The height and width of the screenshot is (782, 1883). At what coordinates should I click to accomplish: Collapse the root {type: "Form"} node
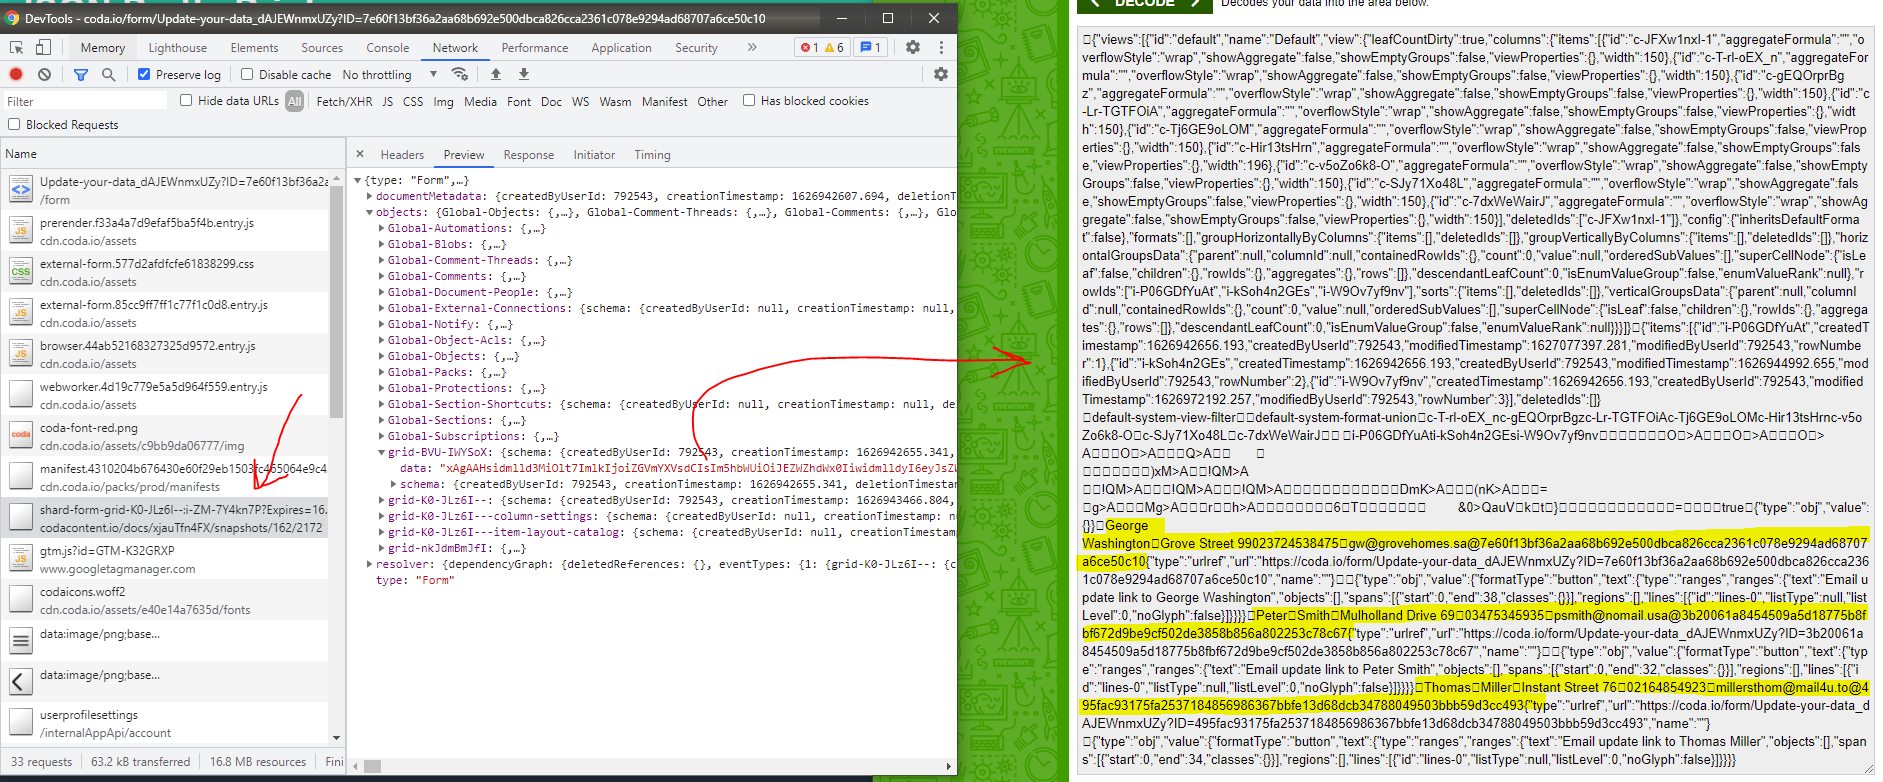point(358,180)
